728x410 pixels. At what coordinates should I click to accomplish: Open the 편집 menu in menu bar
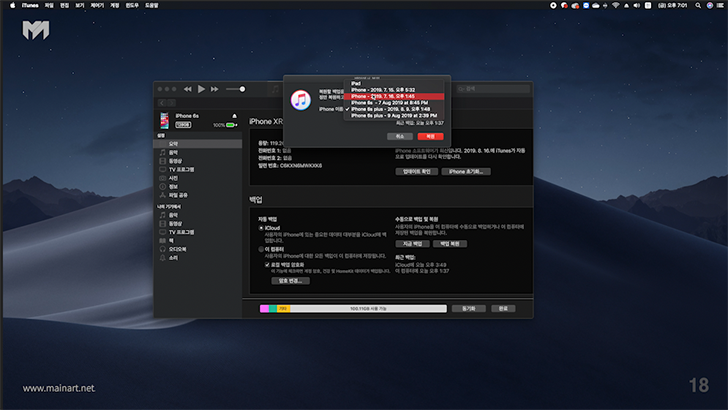pyautogui.click(x=65, y=6)
